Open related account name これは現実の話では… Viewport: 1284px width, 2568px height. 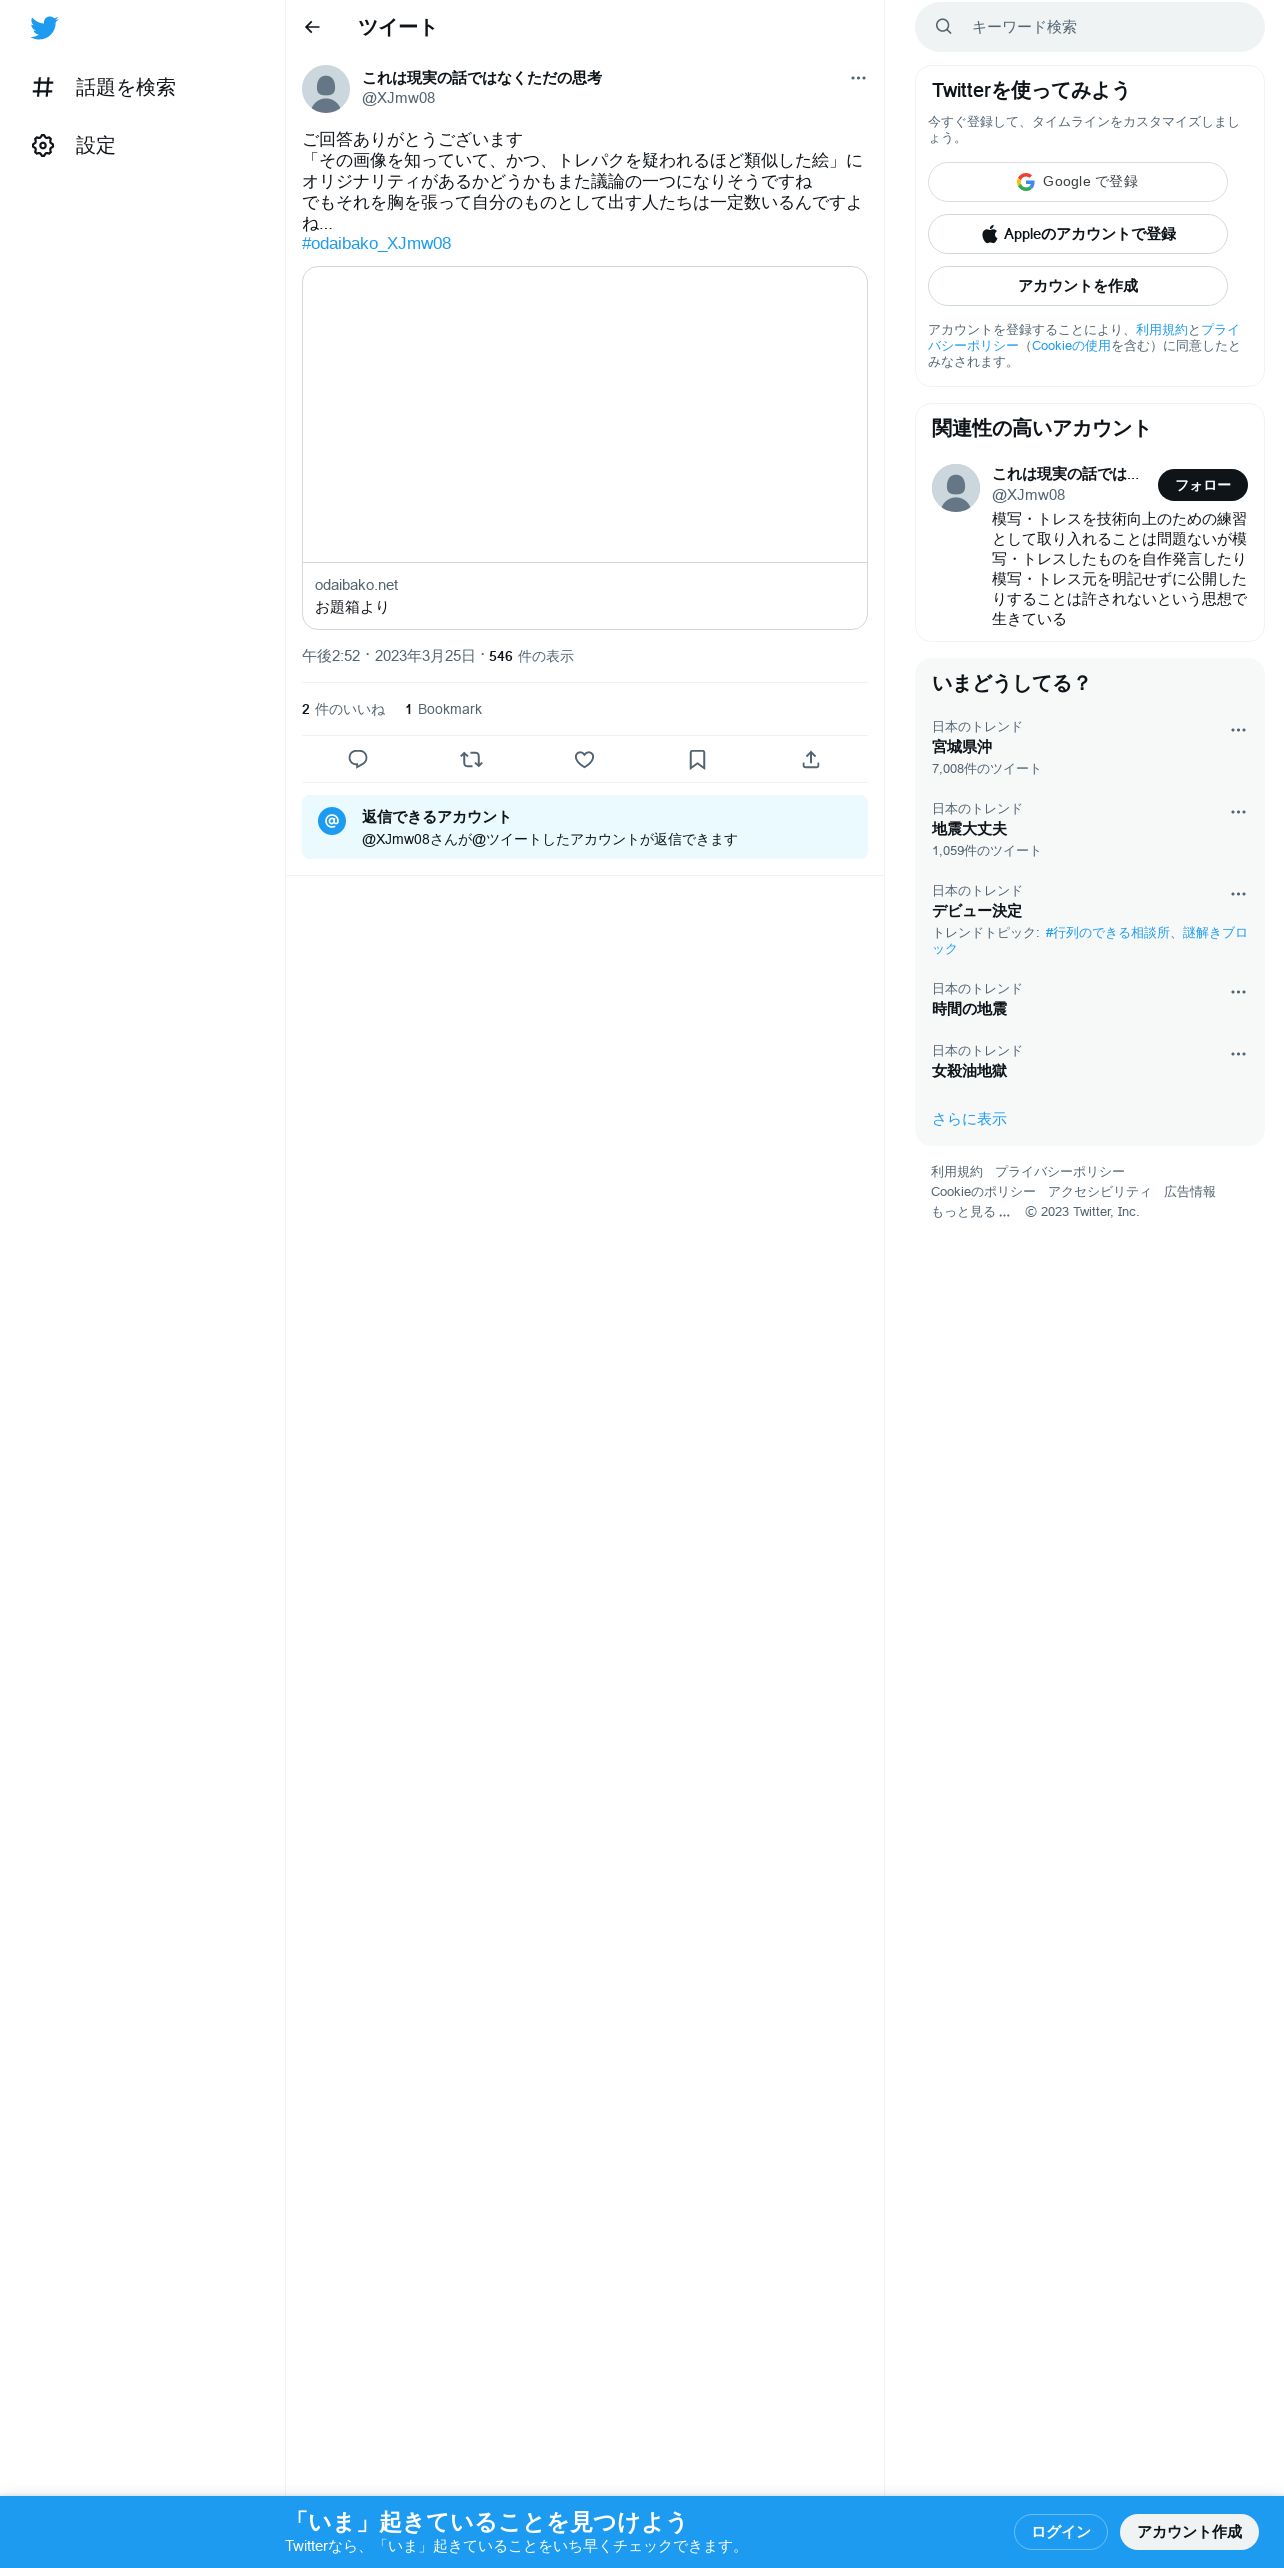(1065, 474)
